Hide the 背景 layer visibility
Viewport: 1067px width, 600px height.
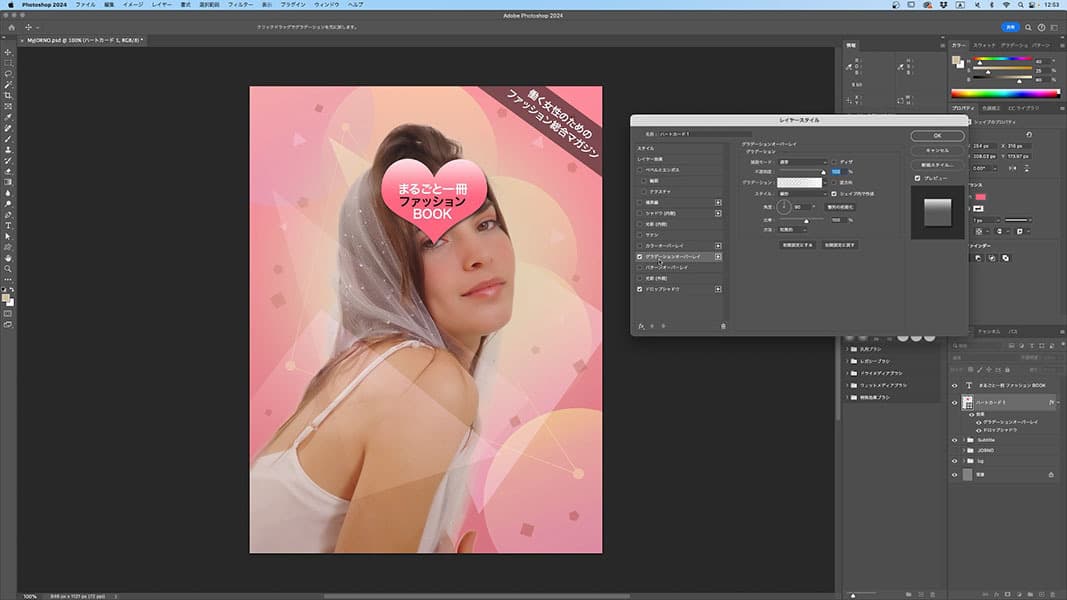954,475
